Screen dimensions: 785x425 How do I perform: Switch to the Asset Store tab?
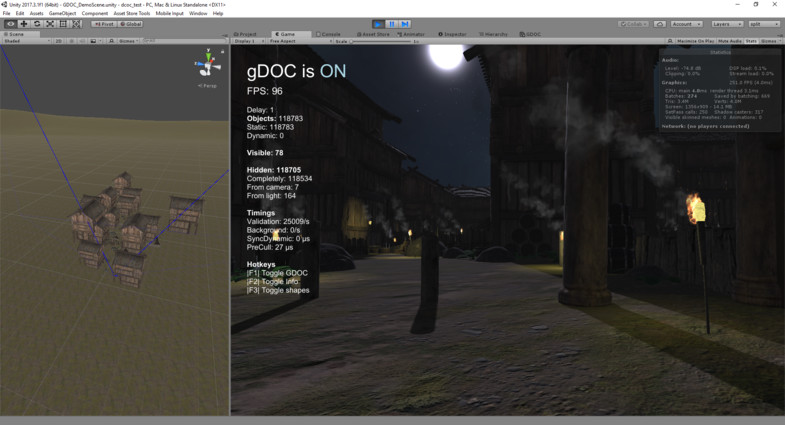tap(373, 34)
